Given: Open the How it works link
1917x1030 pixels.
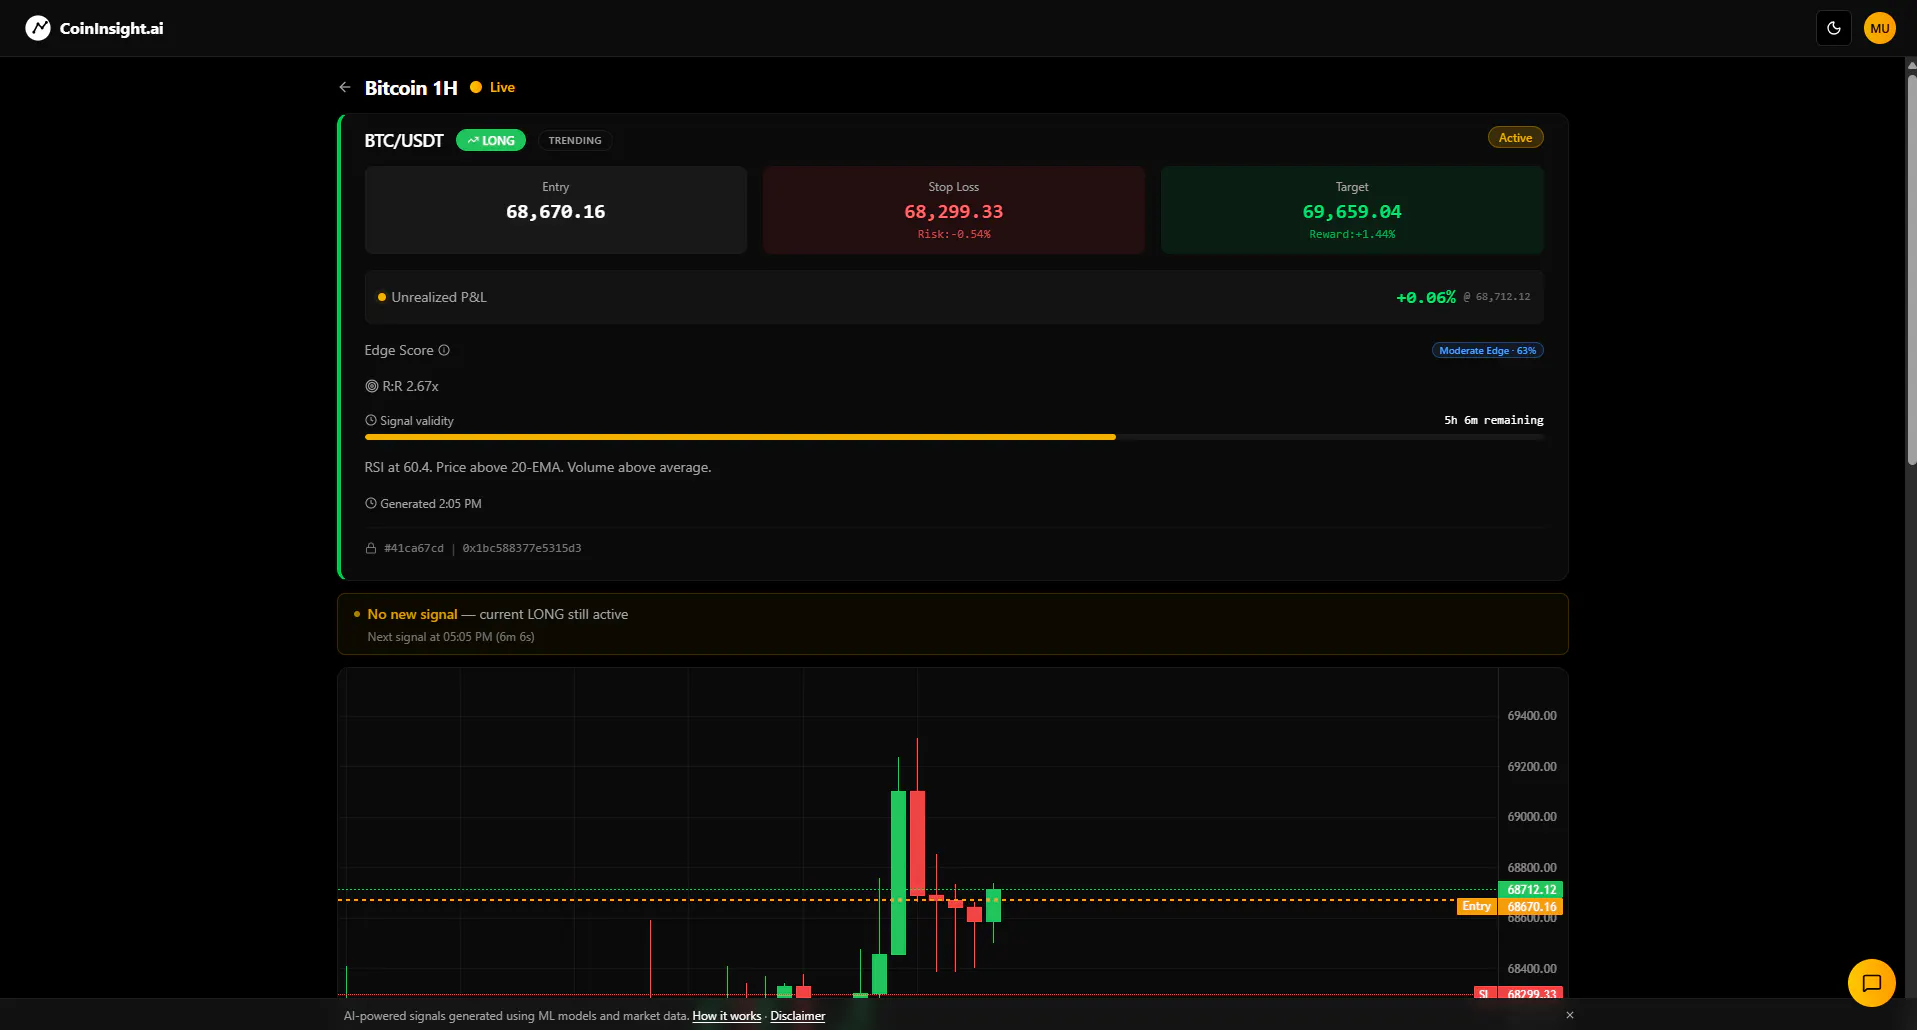Looking at the screenshot, I should coord(727,1016).
